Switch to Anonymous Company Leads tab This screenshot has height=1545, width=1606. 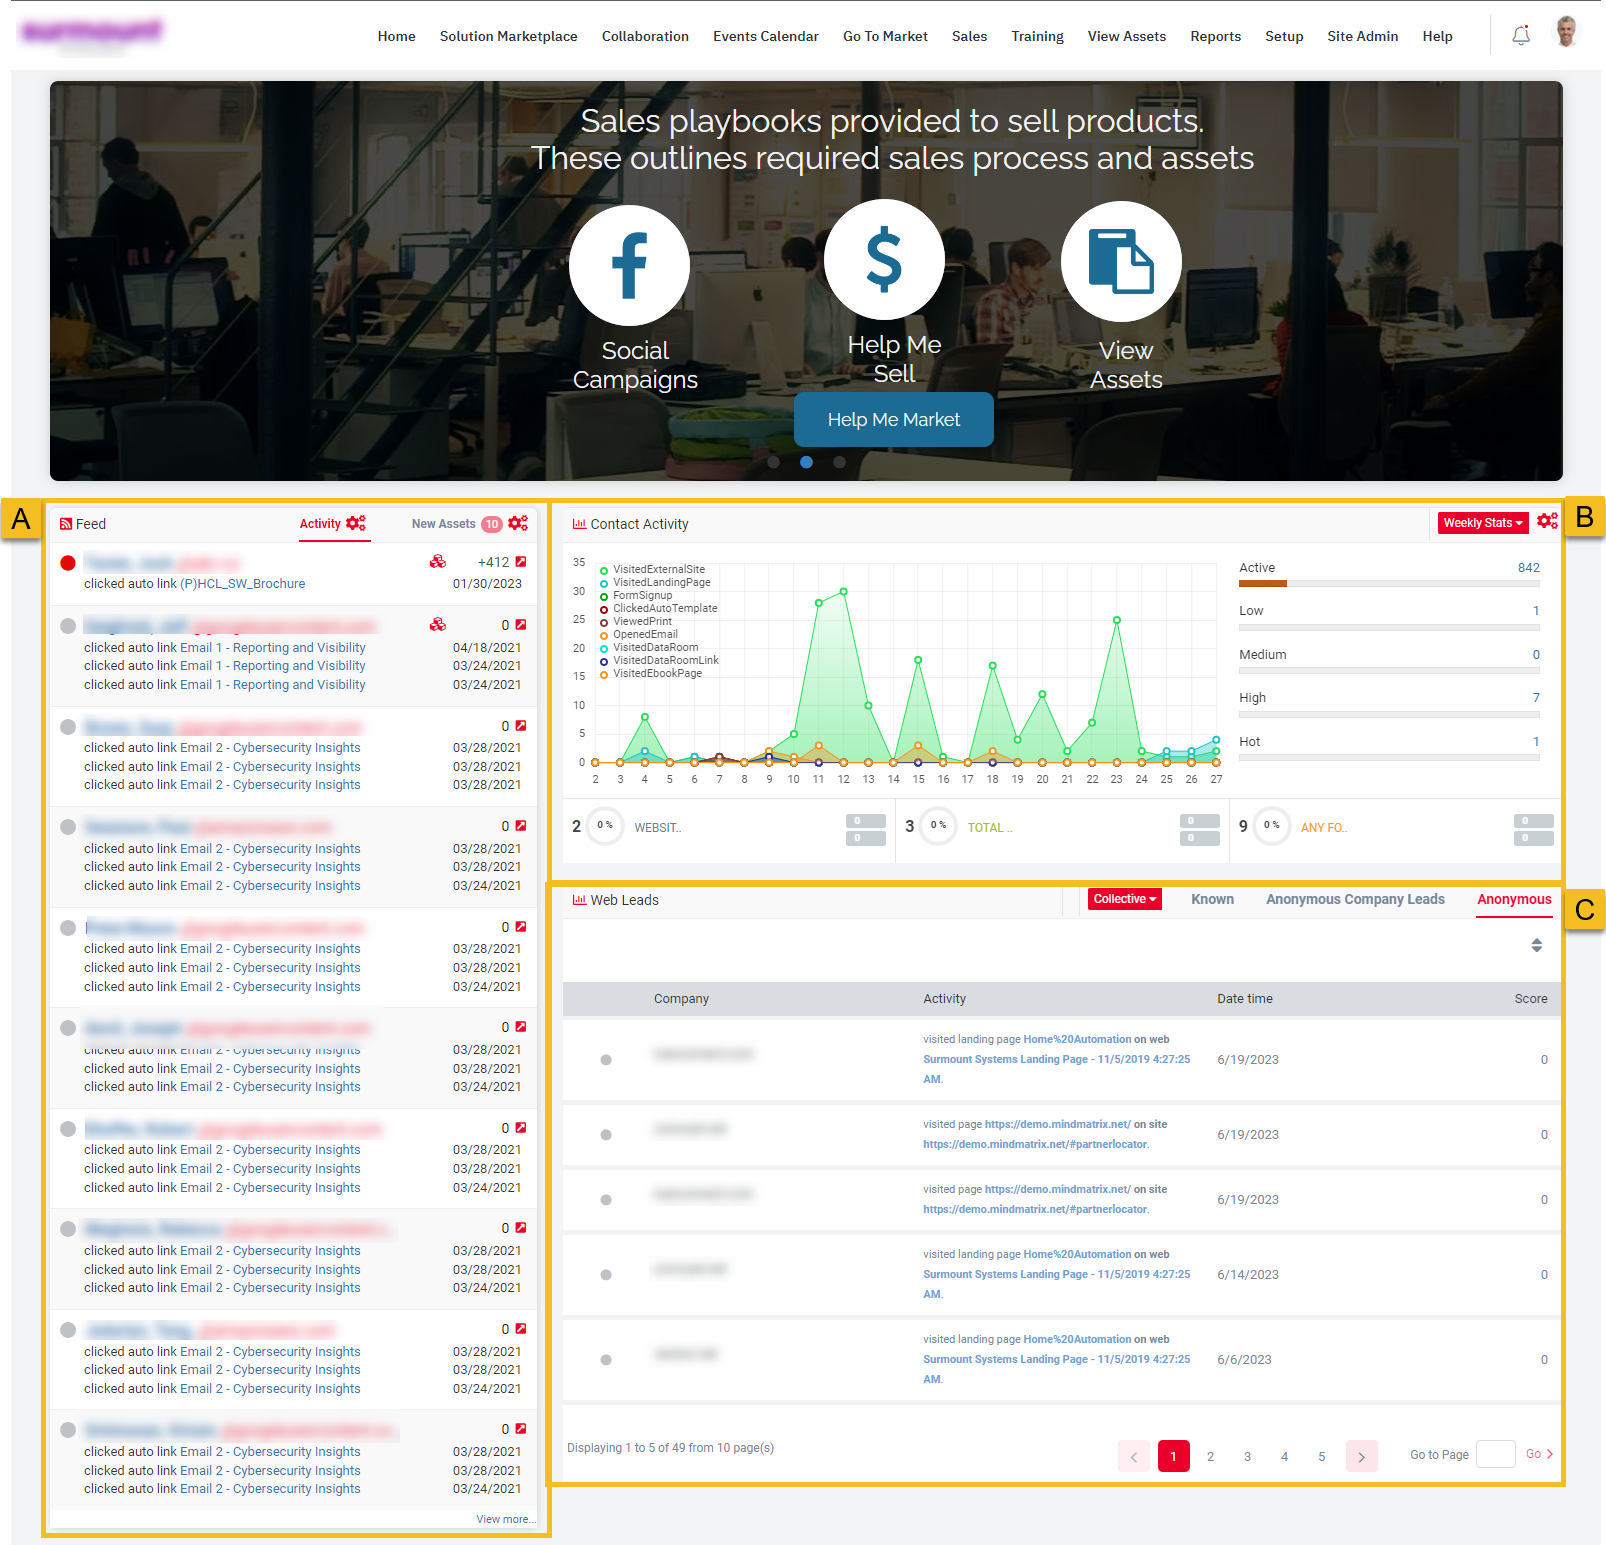pos(1355,899)
